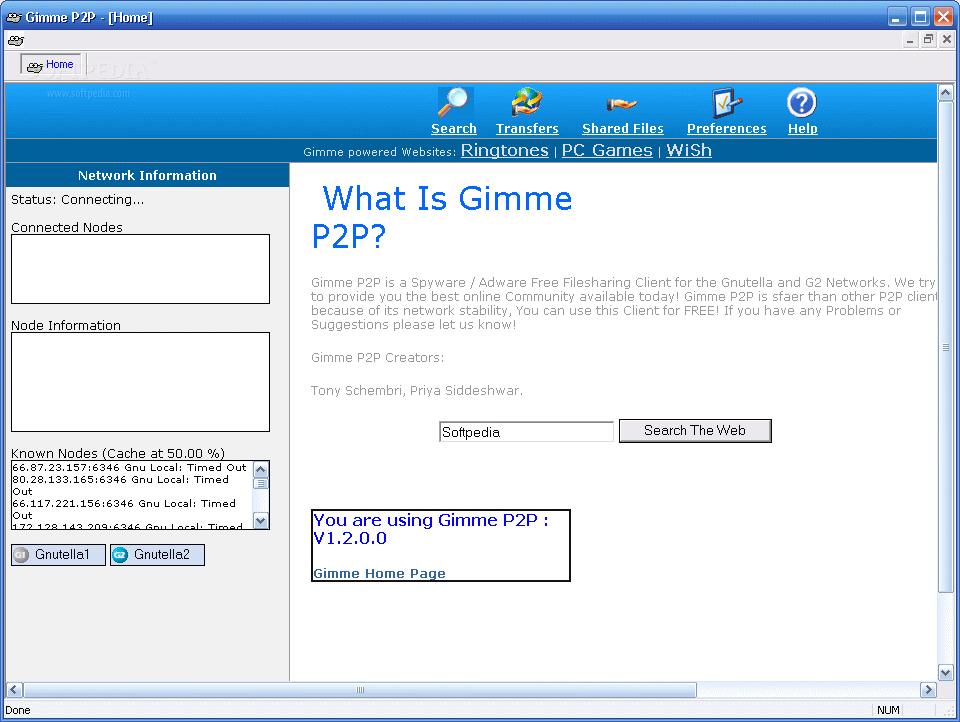The width and height of the screenshot is (960, 722).
Task: Click the G2 icon on the Gnutella2 button
Action: pyautogui.click(x=120, y=555)
